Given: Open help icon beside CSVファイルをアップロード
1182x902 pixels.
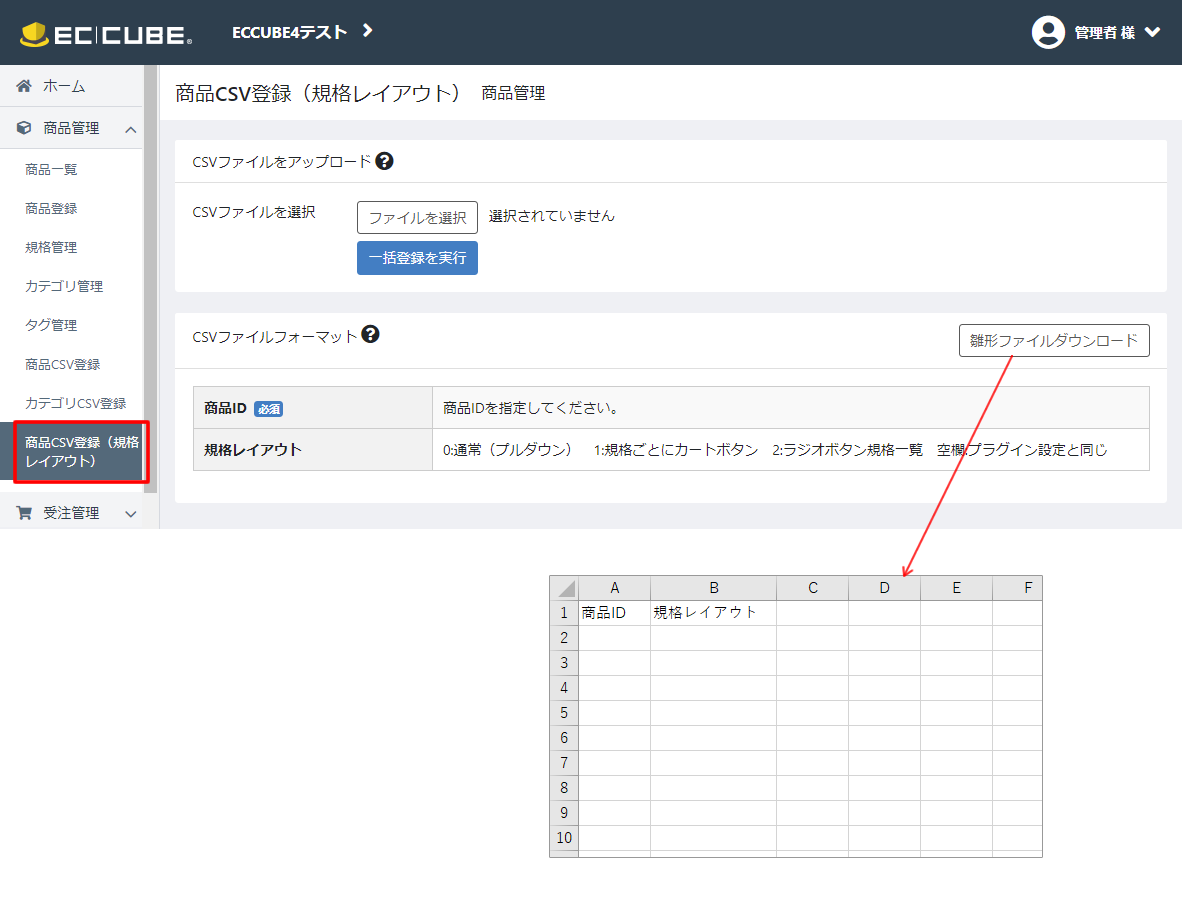Looking at the screenshot, I should pos(384,161).
